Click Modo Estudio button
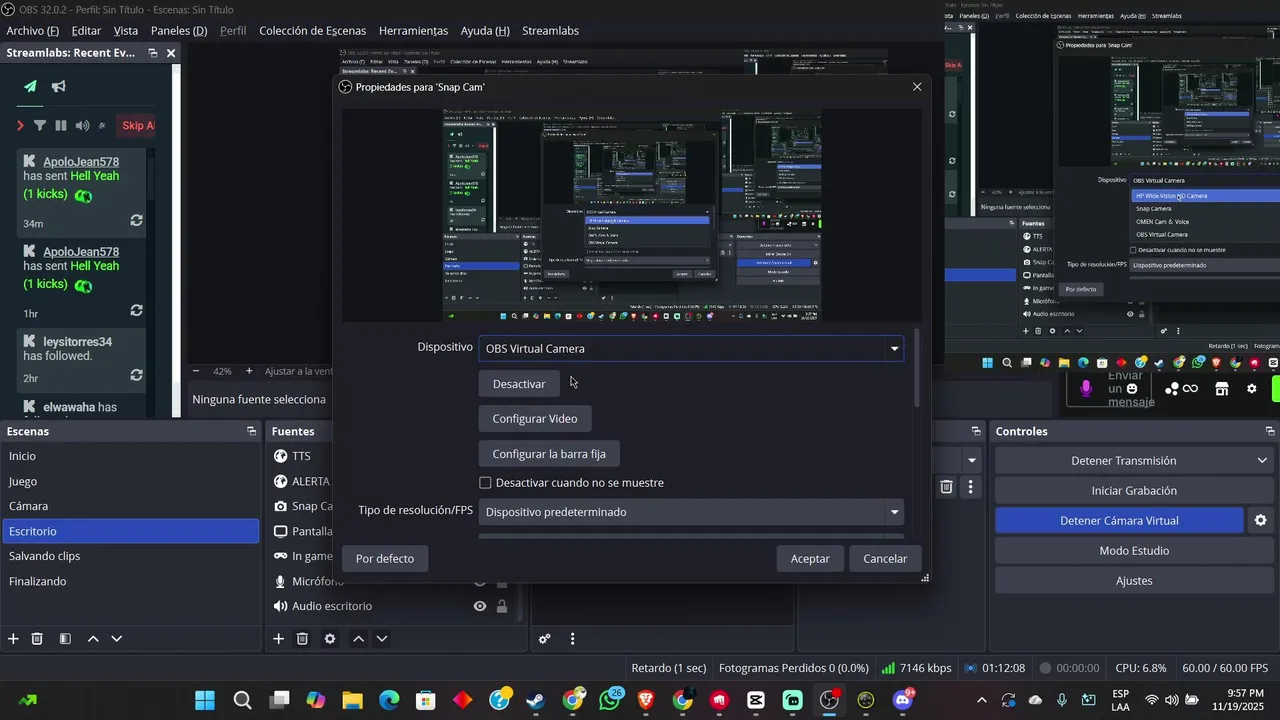1280x720 pixels. point(1134,551)
